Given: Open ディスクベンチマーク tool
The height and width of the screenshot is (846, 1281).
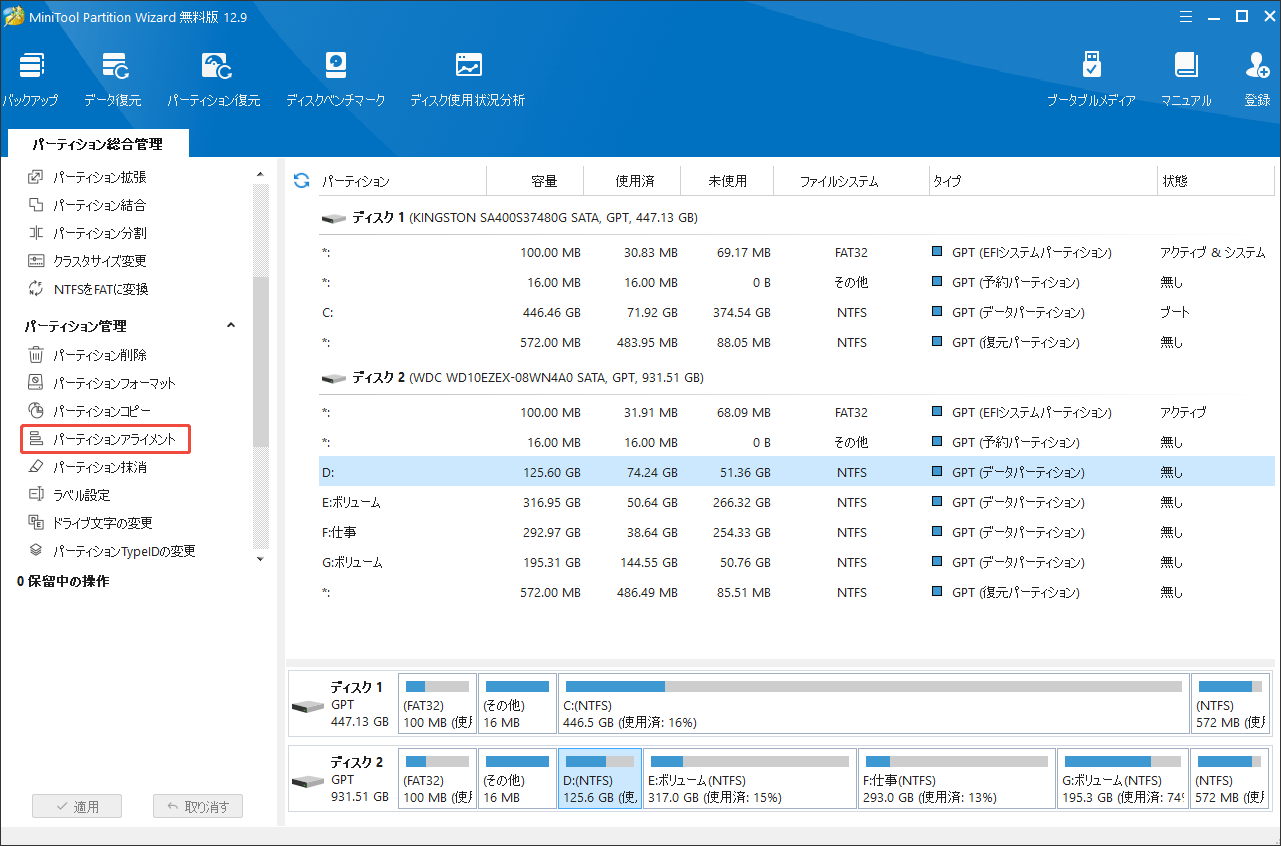Looking at the screenshot, I should [x=335, y=78].
